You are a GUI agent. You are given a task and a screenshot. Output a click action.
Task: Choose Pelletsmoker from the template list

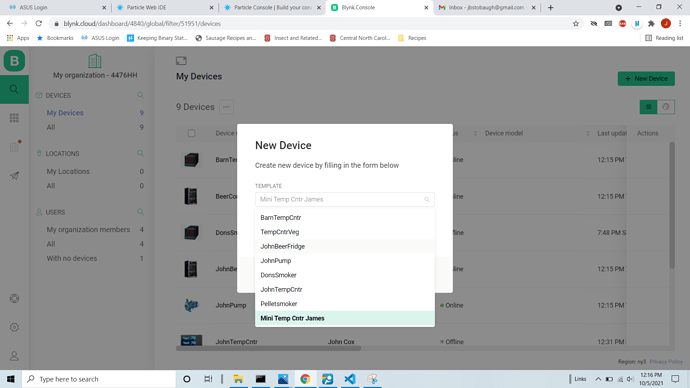(345, 304)
